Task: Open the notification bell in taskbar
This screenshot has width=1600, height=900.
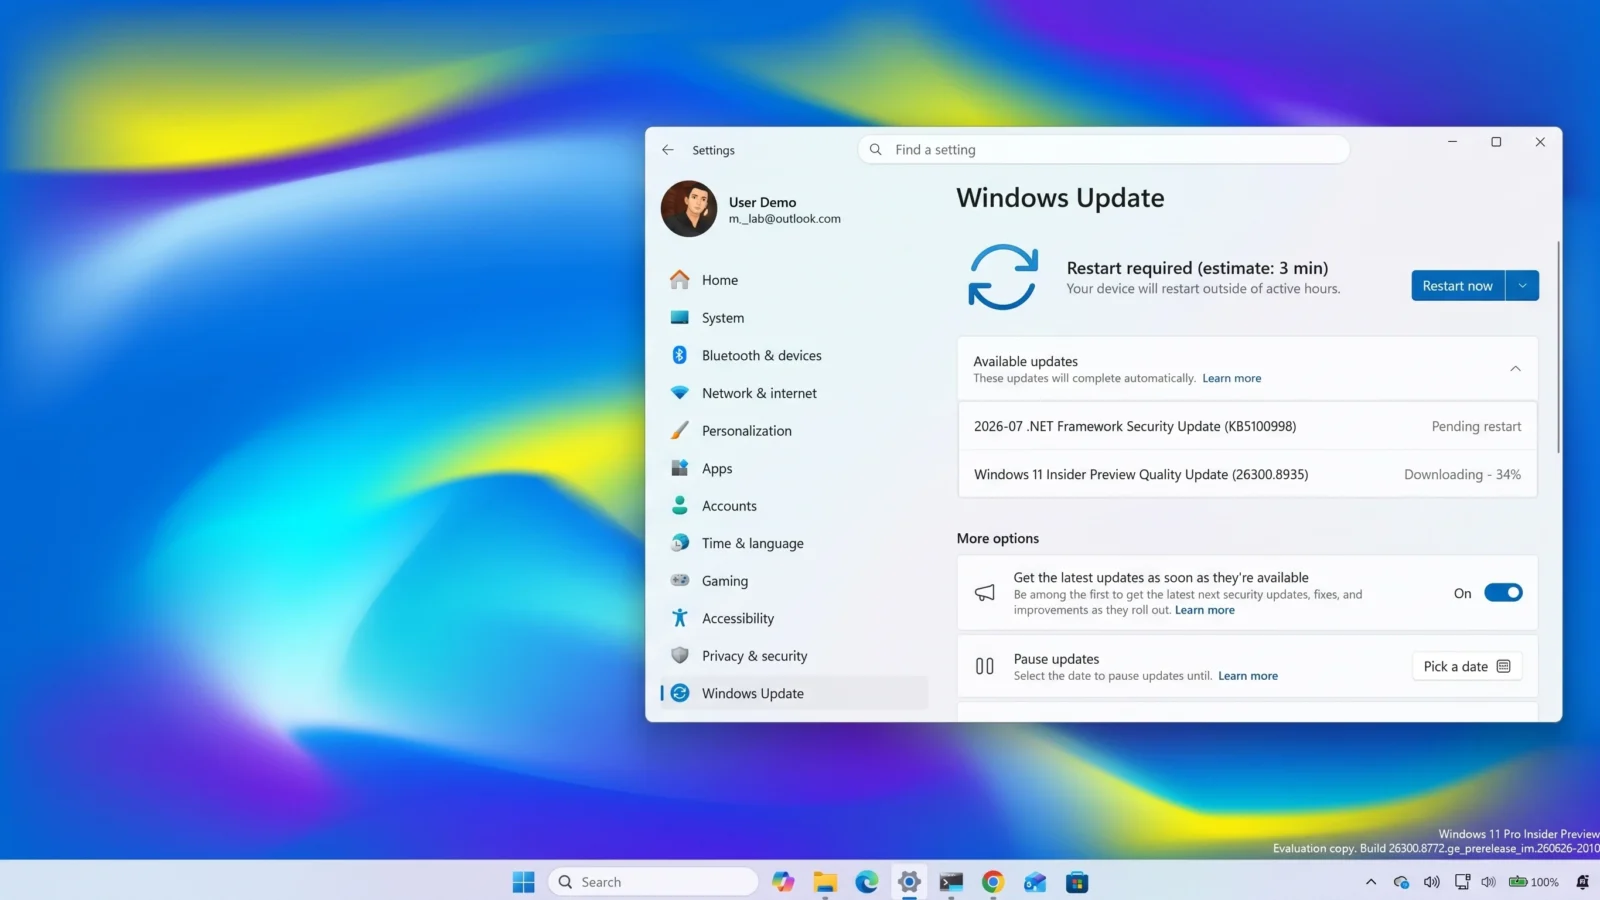Action: click(1582, 882)
